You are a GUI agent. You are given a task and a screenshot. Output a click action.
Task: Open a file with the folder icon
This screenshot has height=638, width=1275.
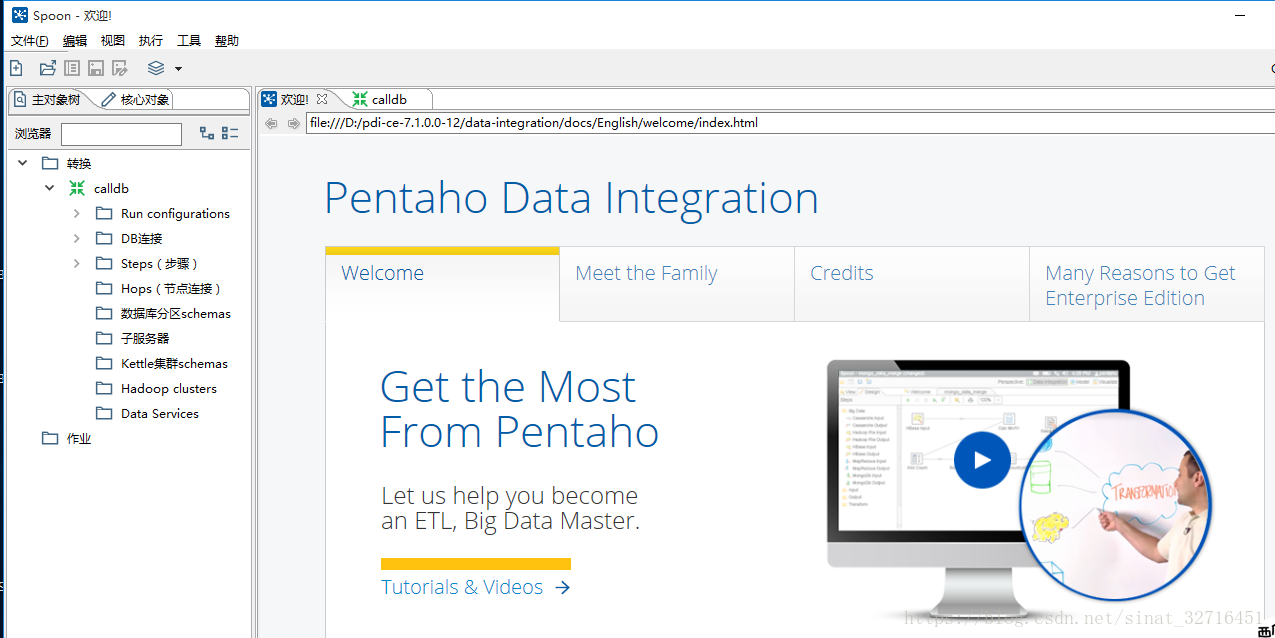pyautogui.click(x=47, y=68)
